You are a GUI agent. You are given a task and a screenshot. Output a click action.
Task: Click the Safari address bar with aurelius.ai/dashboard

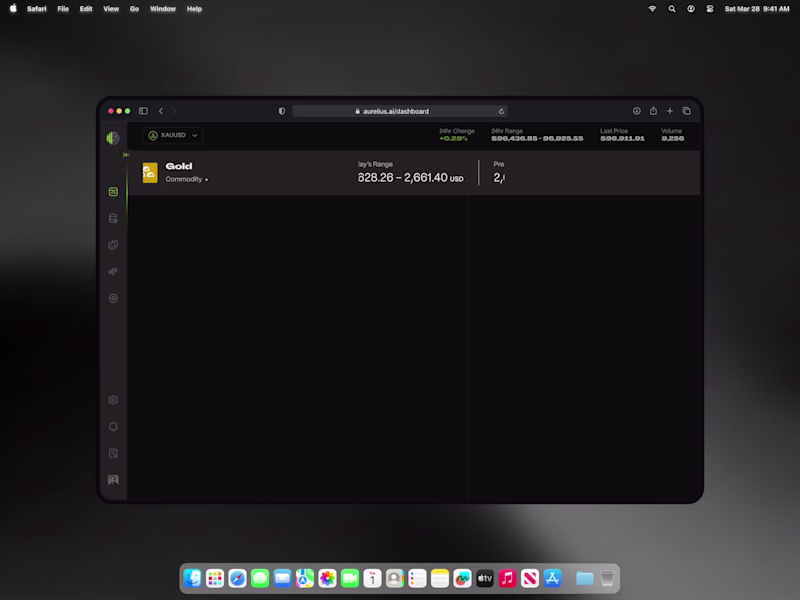399,111
